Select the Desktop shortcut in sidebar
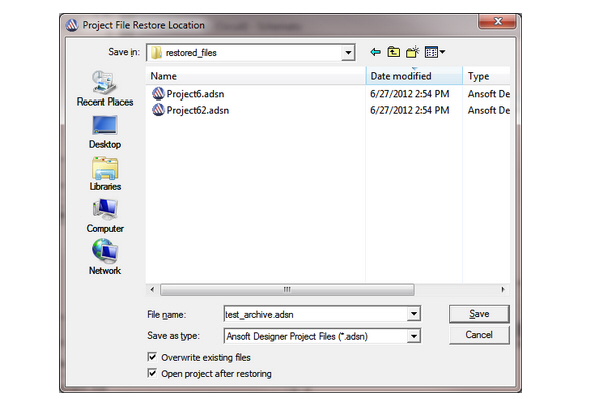600x399 pixels. point(105,132)
